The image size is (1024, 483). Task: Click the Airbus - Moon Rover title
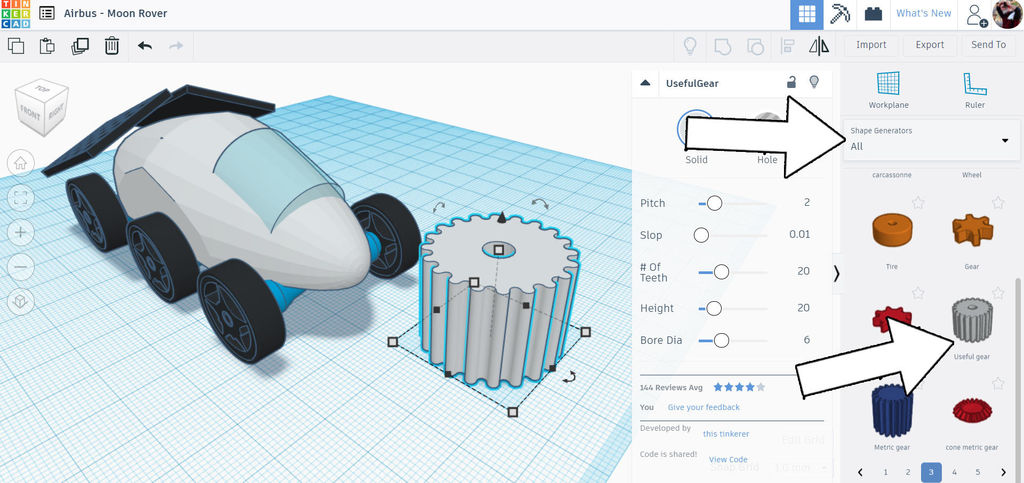click(116, 13)
